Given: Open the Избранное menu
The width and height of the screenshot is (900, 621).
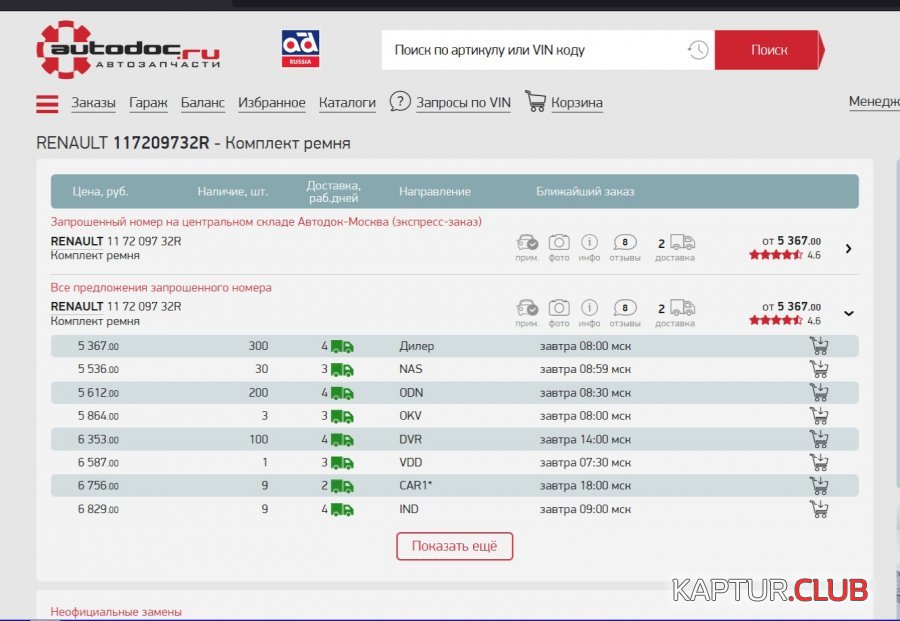Looking at the screenshot, I should 271,103.
